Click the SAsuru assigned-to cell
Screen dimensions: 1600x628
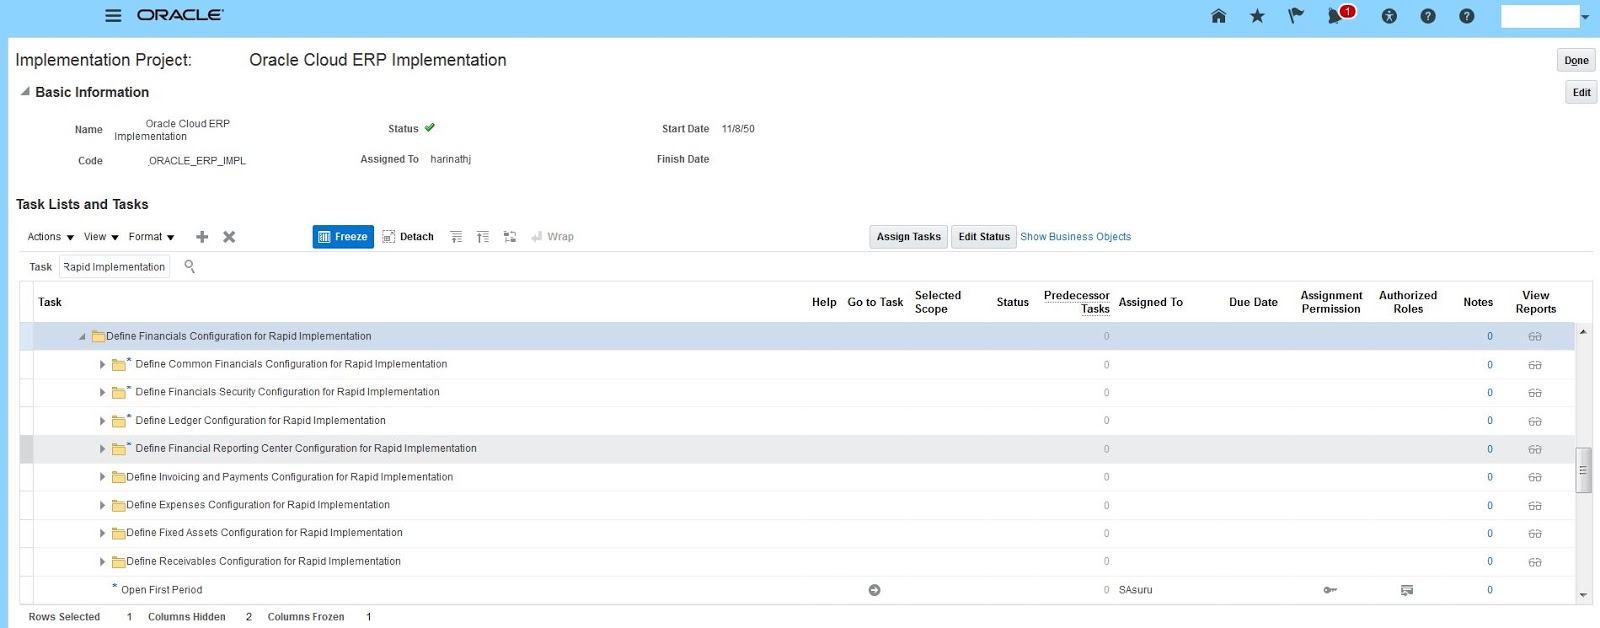click(x=1135, y=590)
